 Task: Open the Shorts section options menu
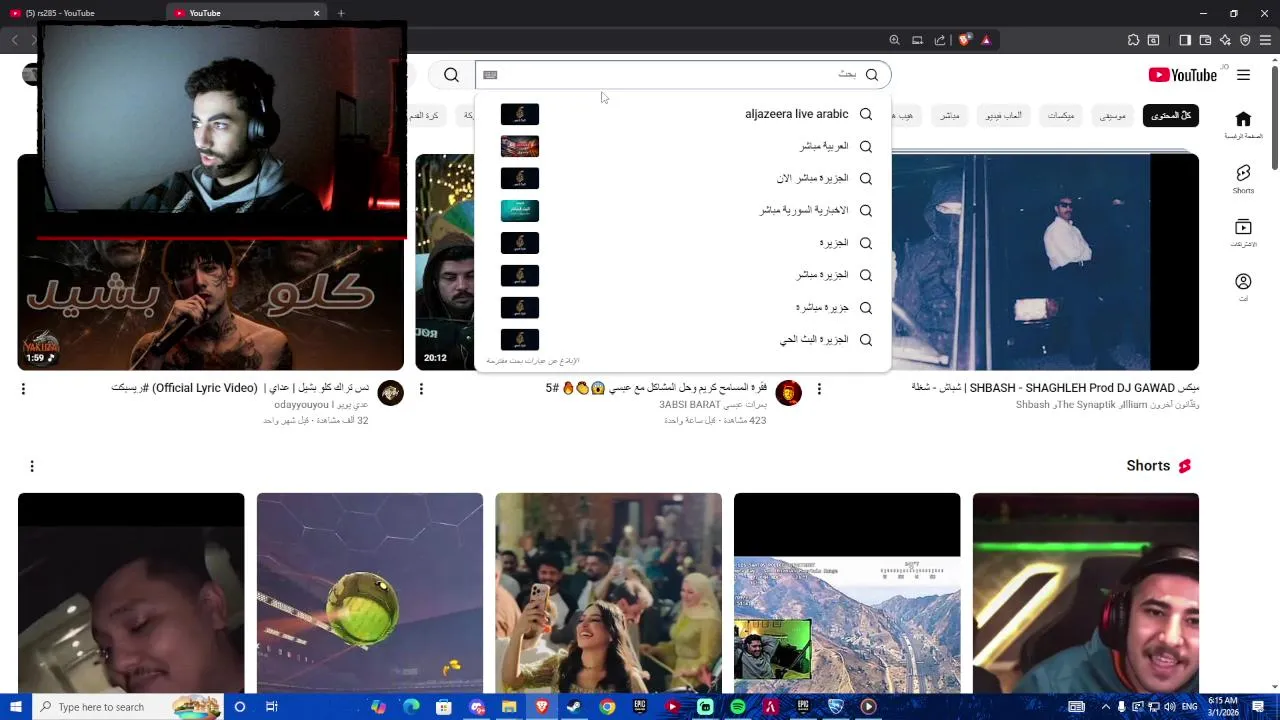pyautogui.click(x=32, y=466)
